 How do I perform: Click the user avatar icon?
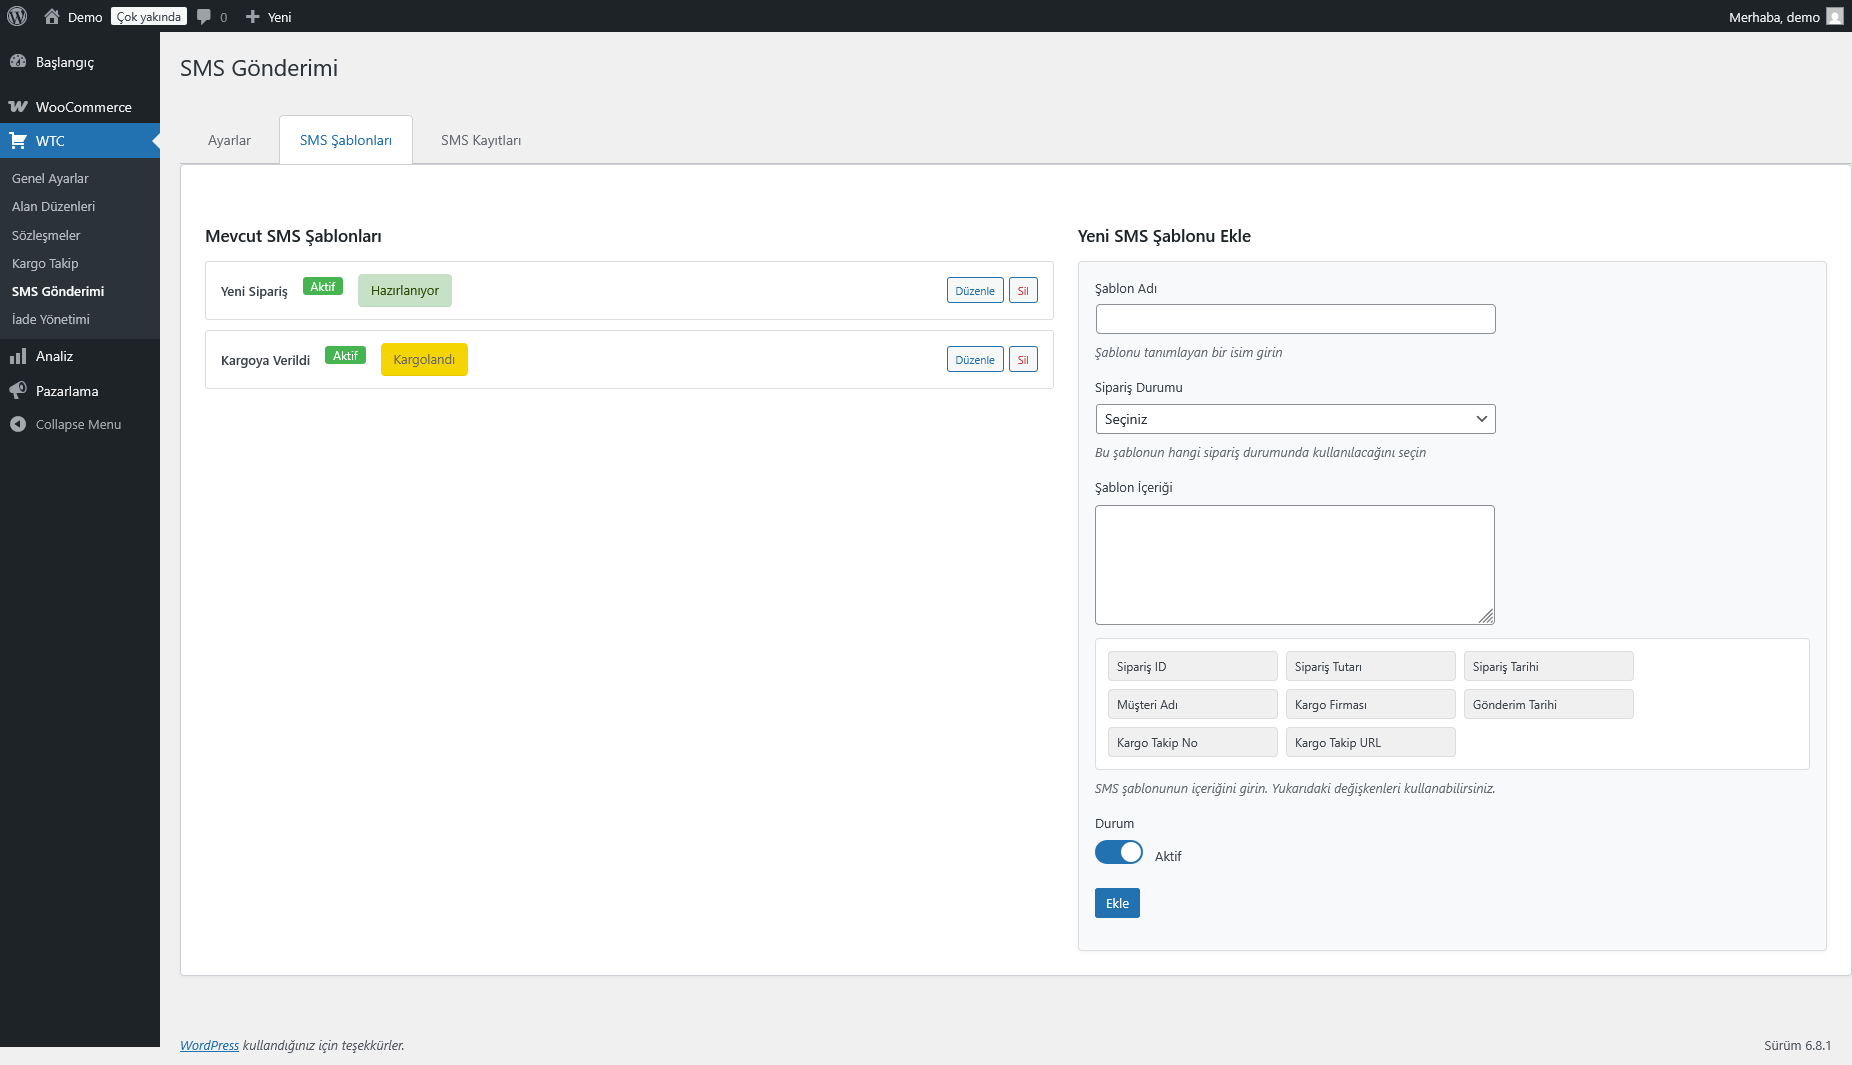pos(1834,16)
